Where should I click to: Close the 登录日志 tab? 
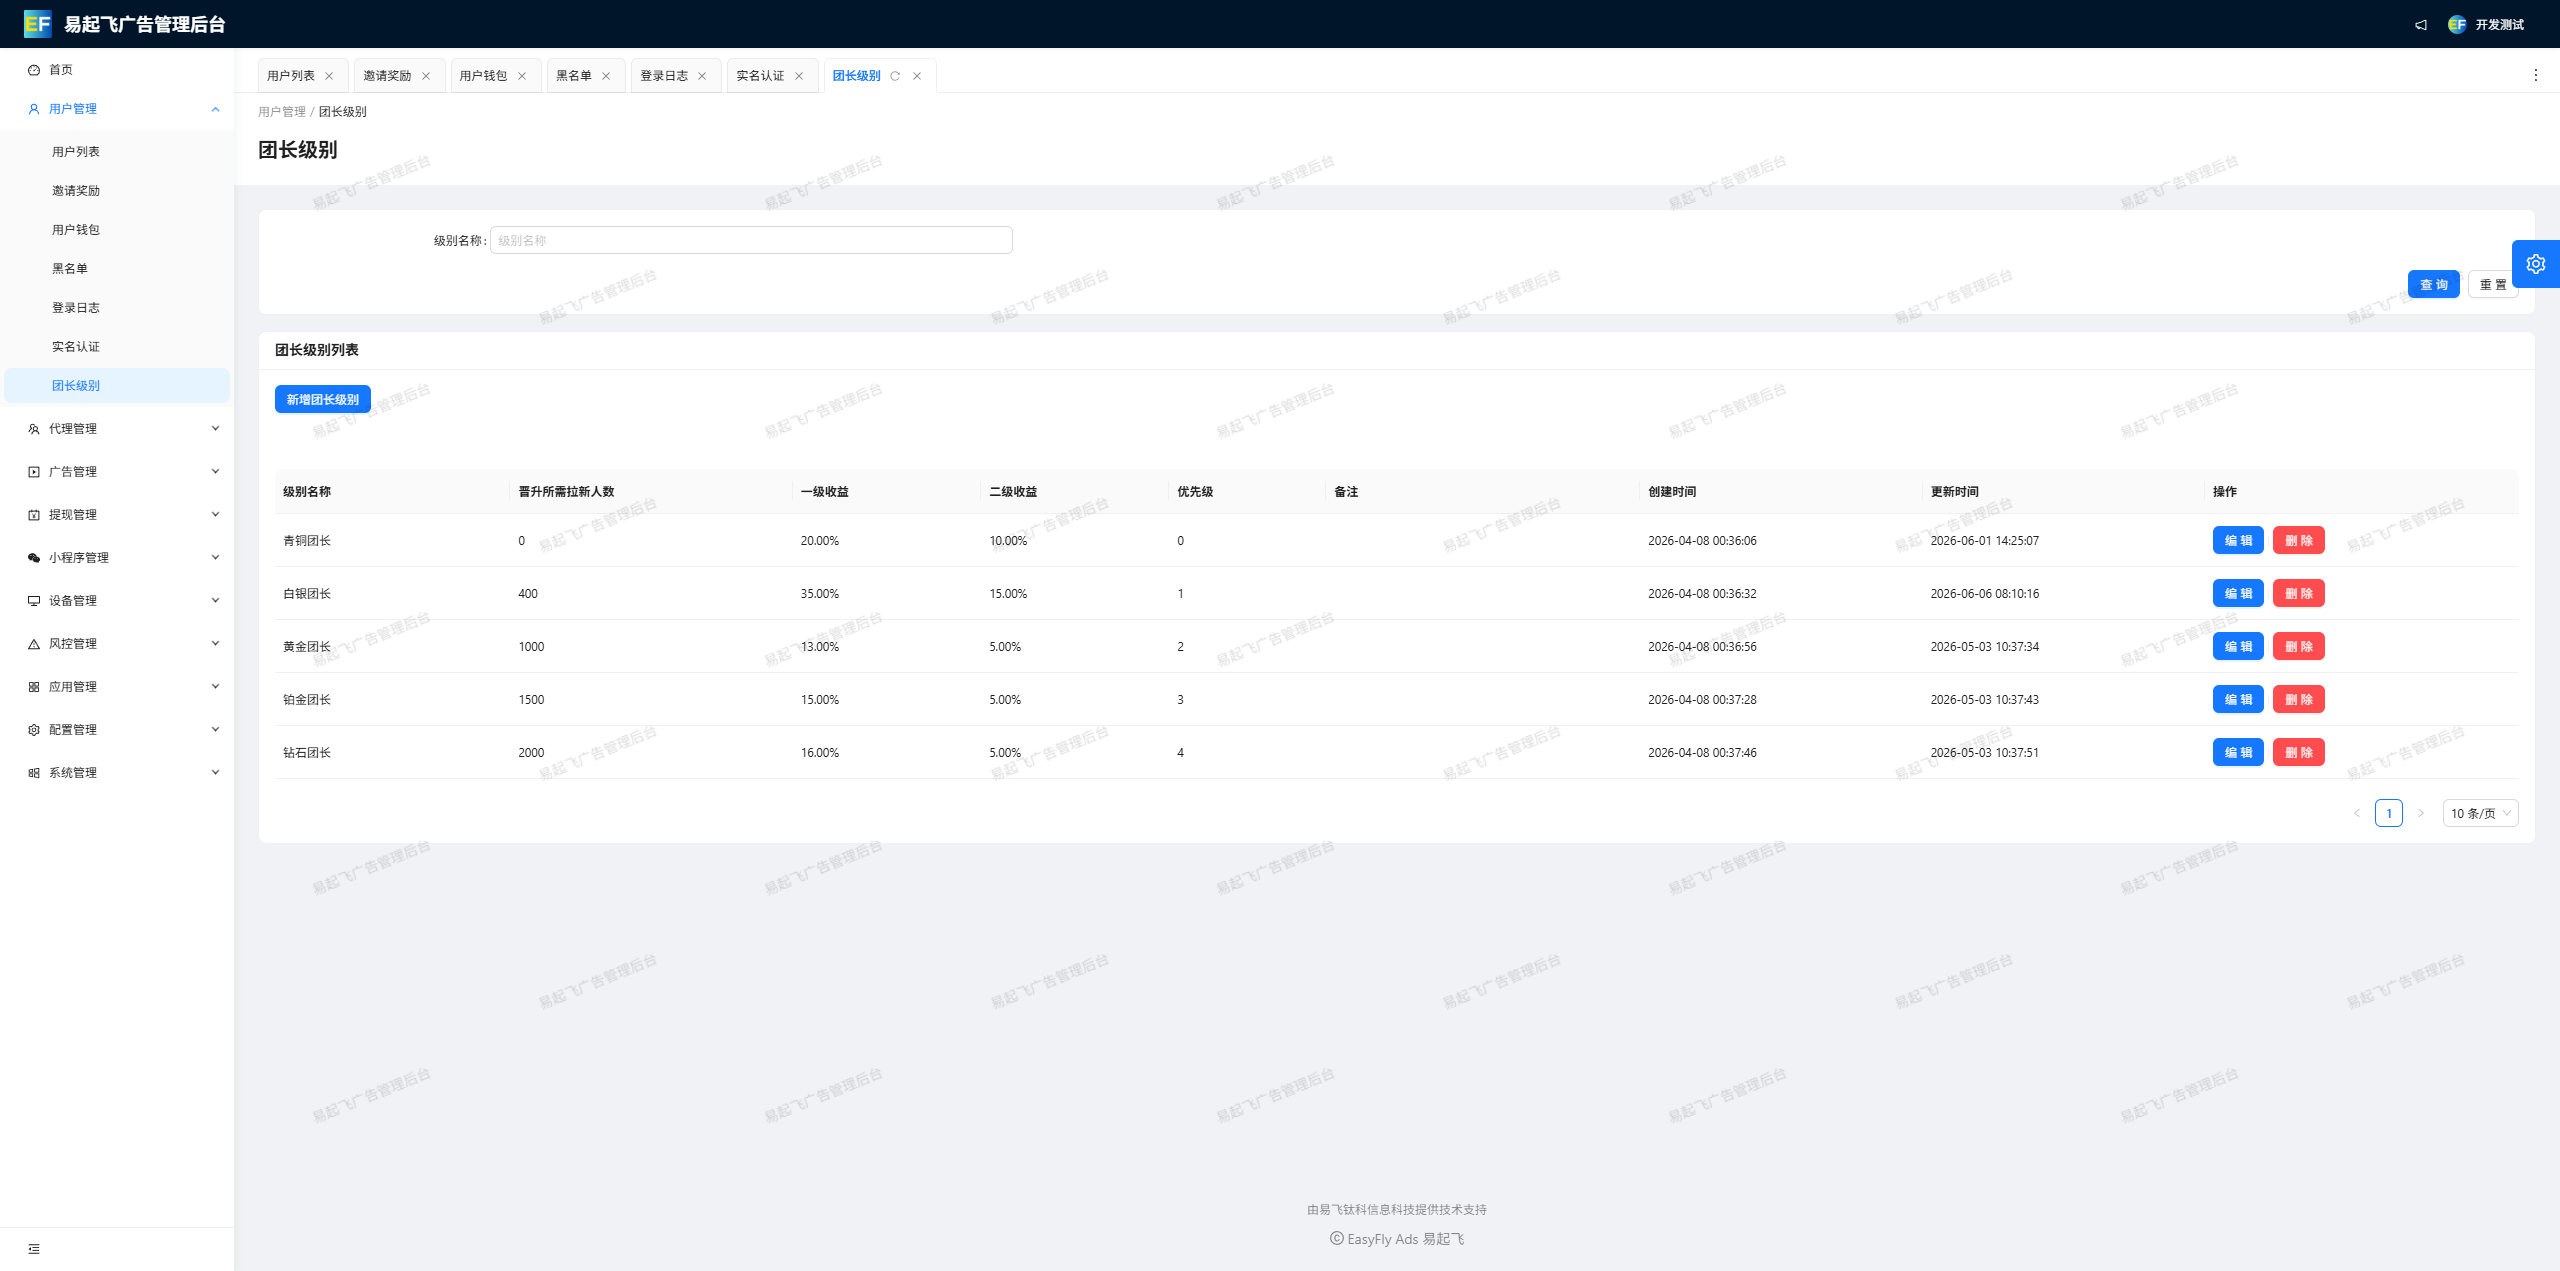point(702,76)
